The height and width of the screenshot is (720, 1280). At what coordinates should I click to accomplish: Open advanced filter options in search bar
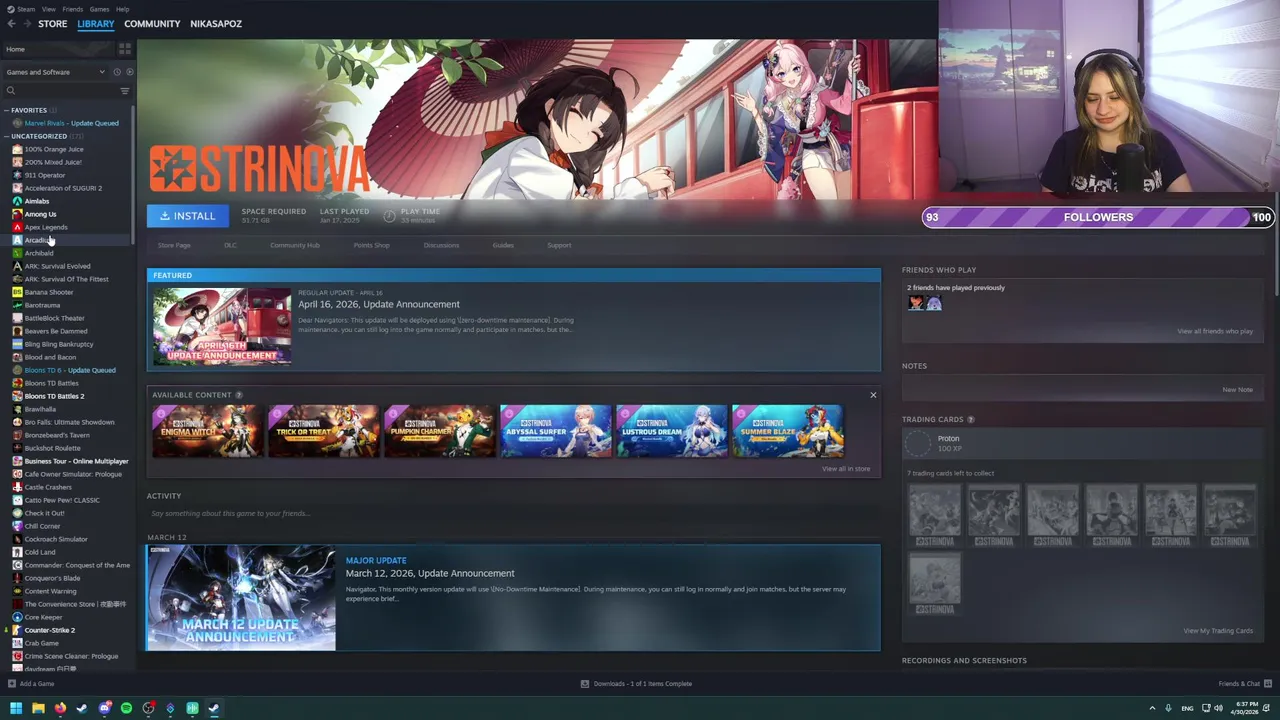(125, 91)
